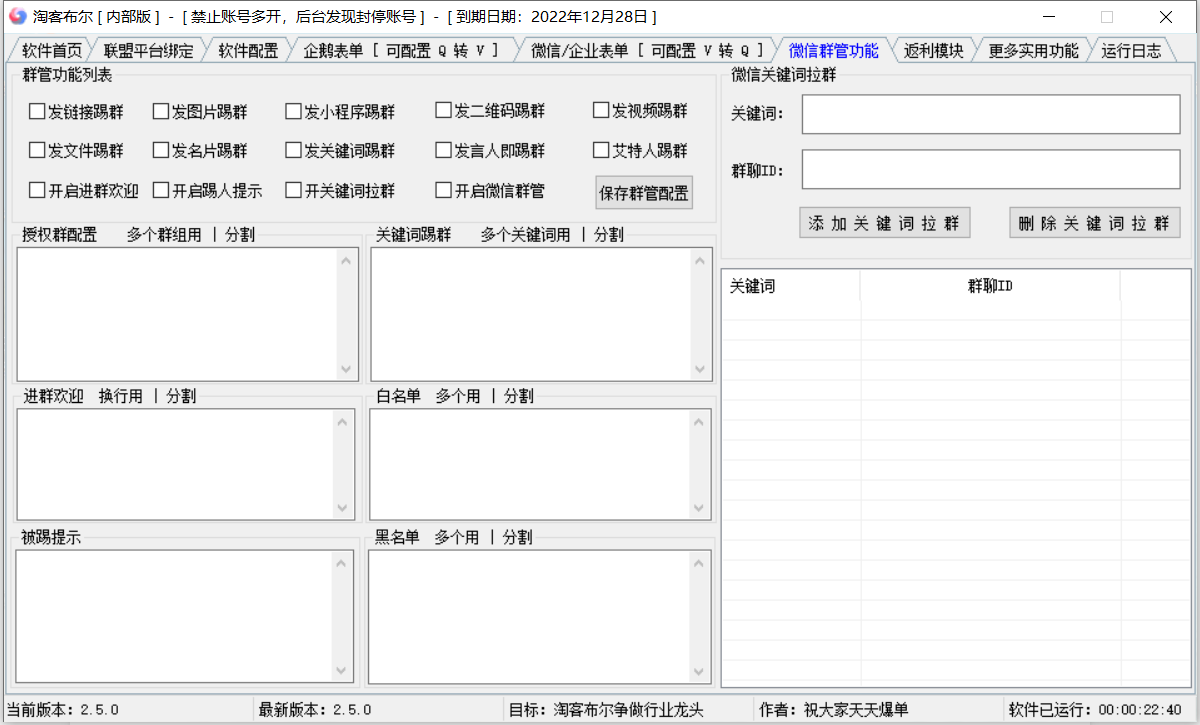Click inside the 黑名单 text area

(x=528, y=617)
